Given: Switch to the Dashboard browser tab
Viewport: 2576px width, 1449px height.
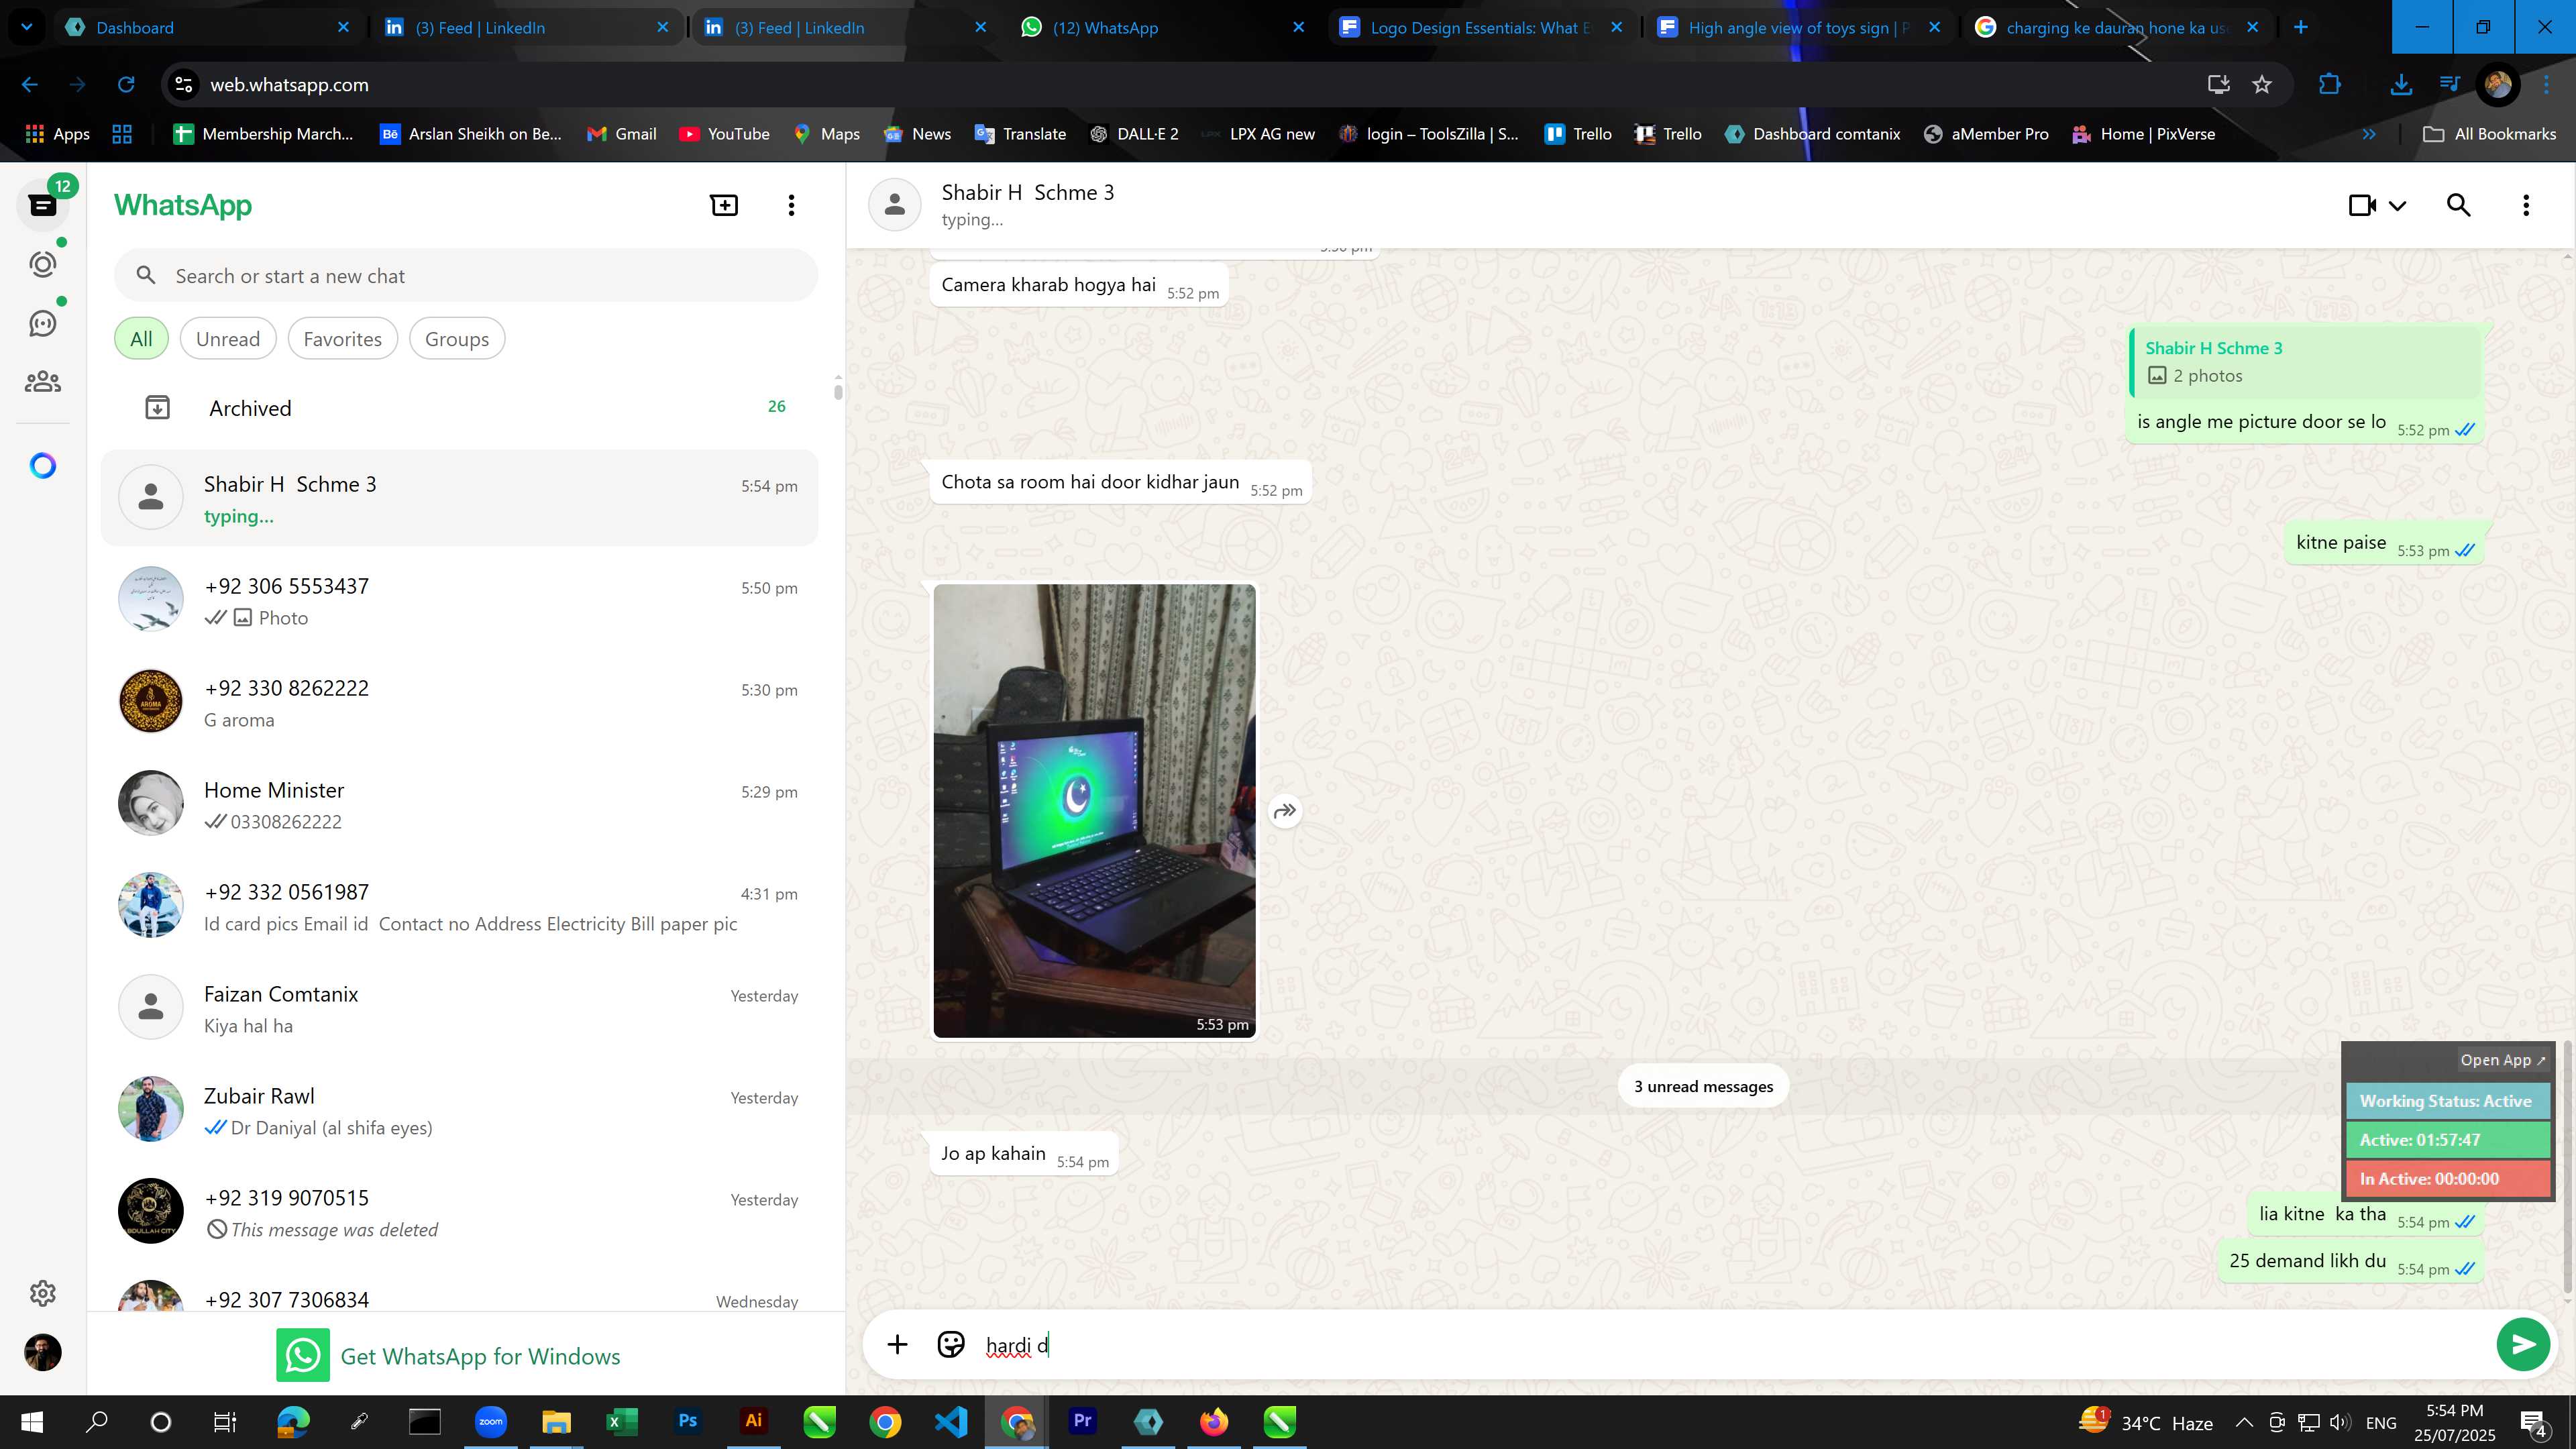Looking at the screenshot, I should (208, 27).
